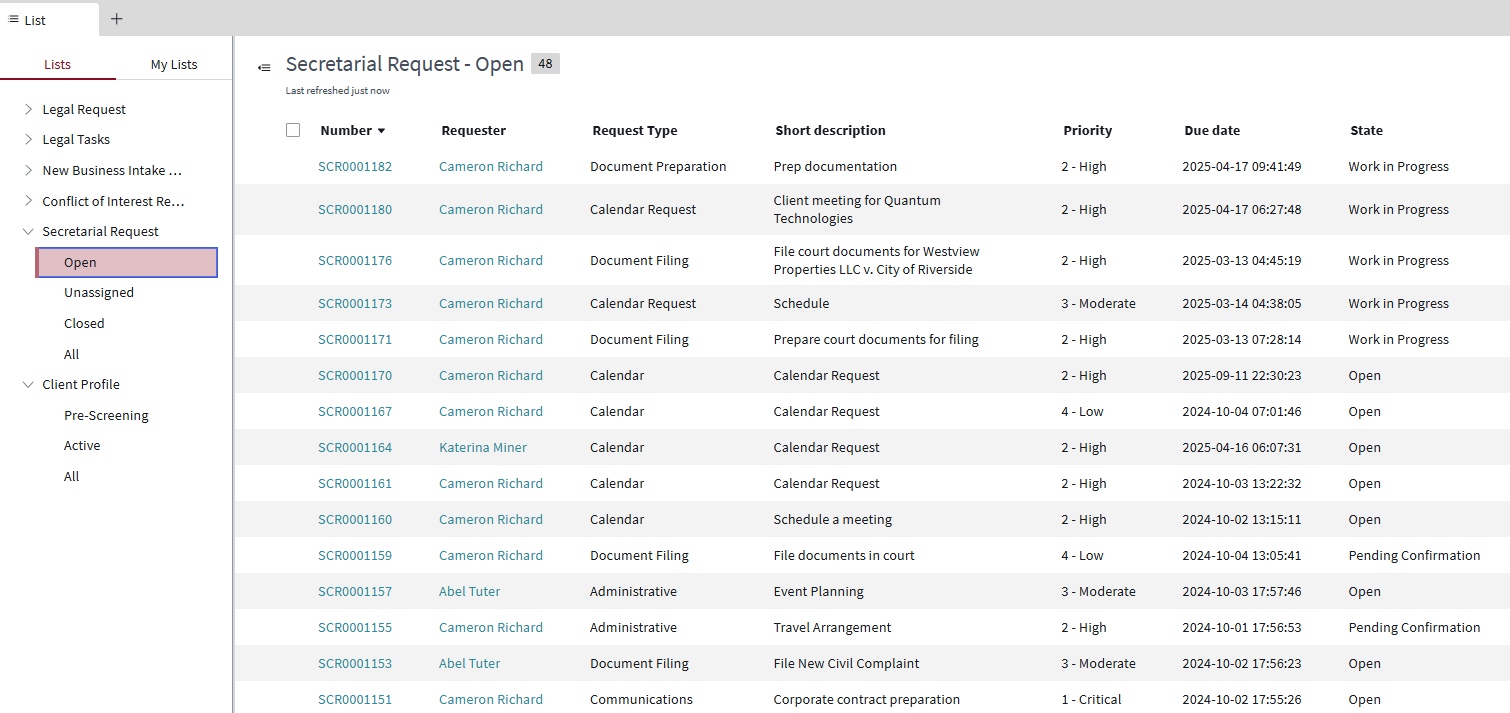Collapse the Client Profile group
This screenshot has width=1510, height=713.
click(x=28, y=384)
